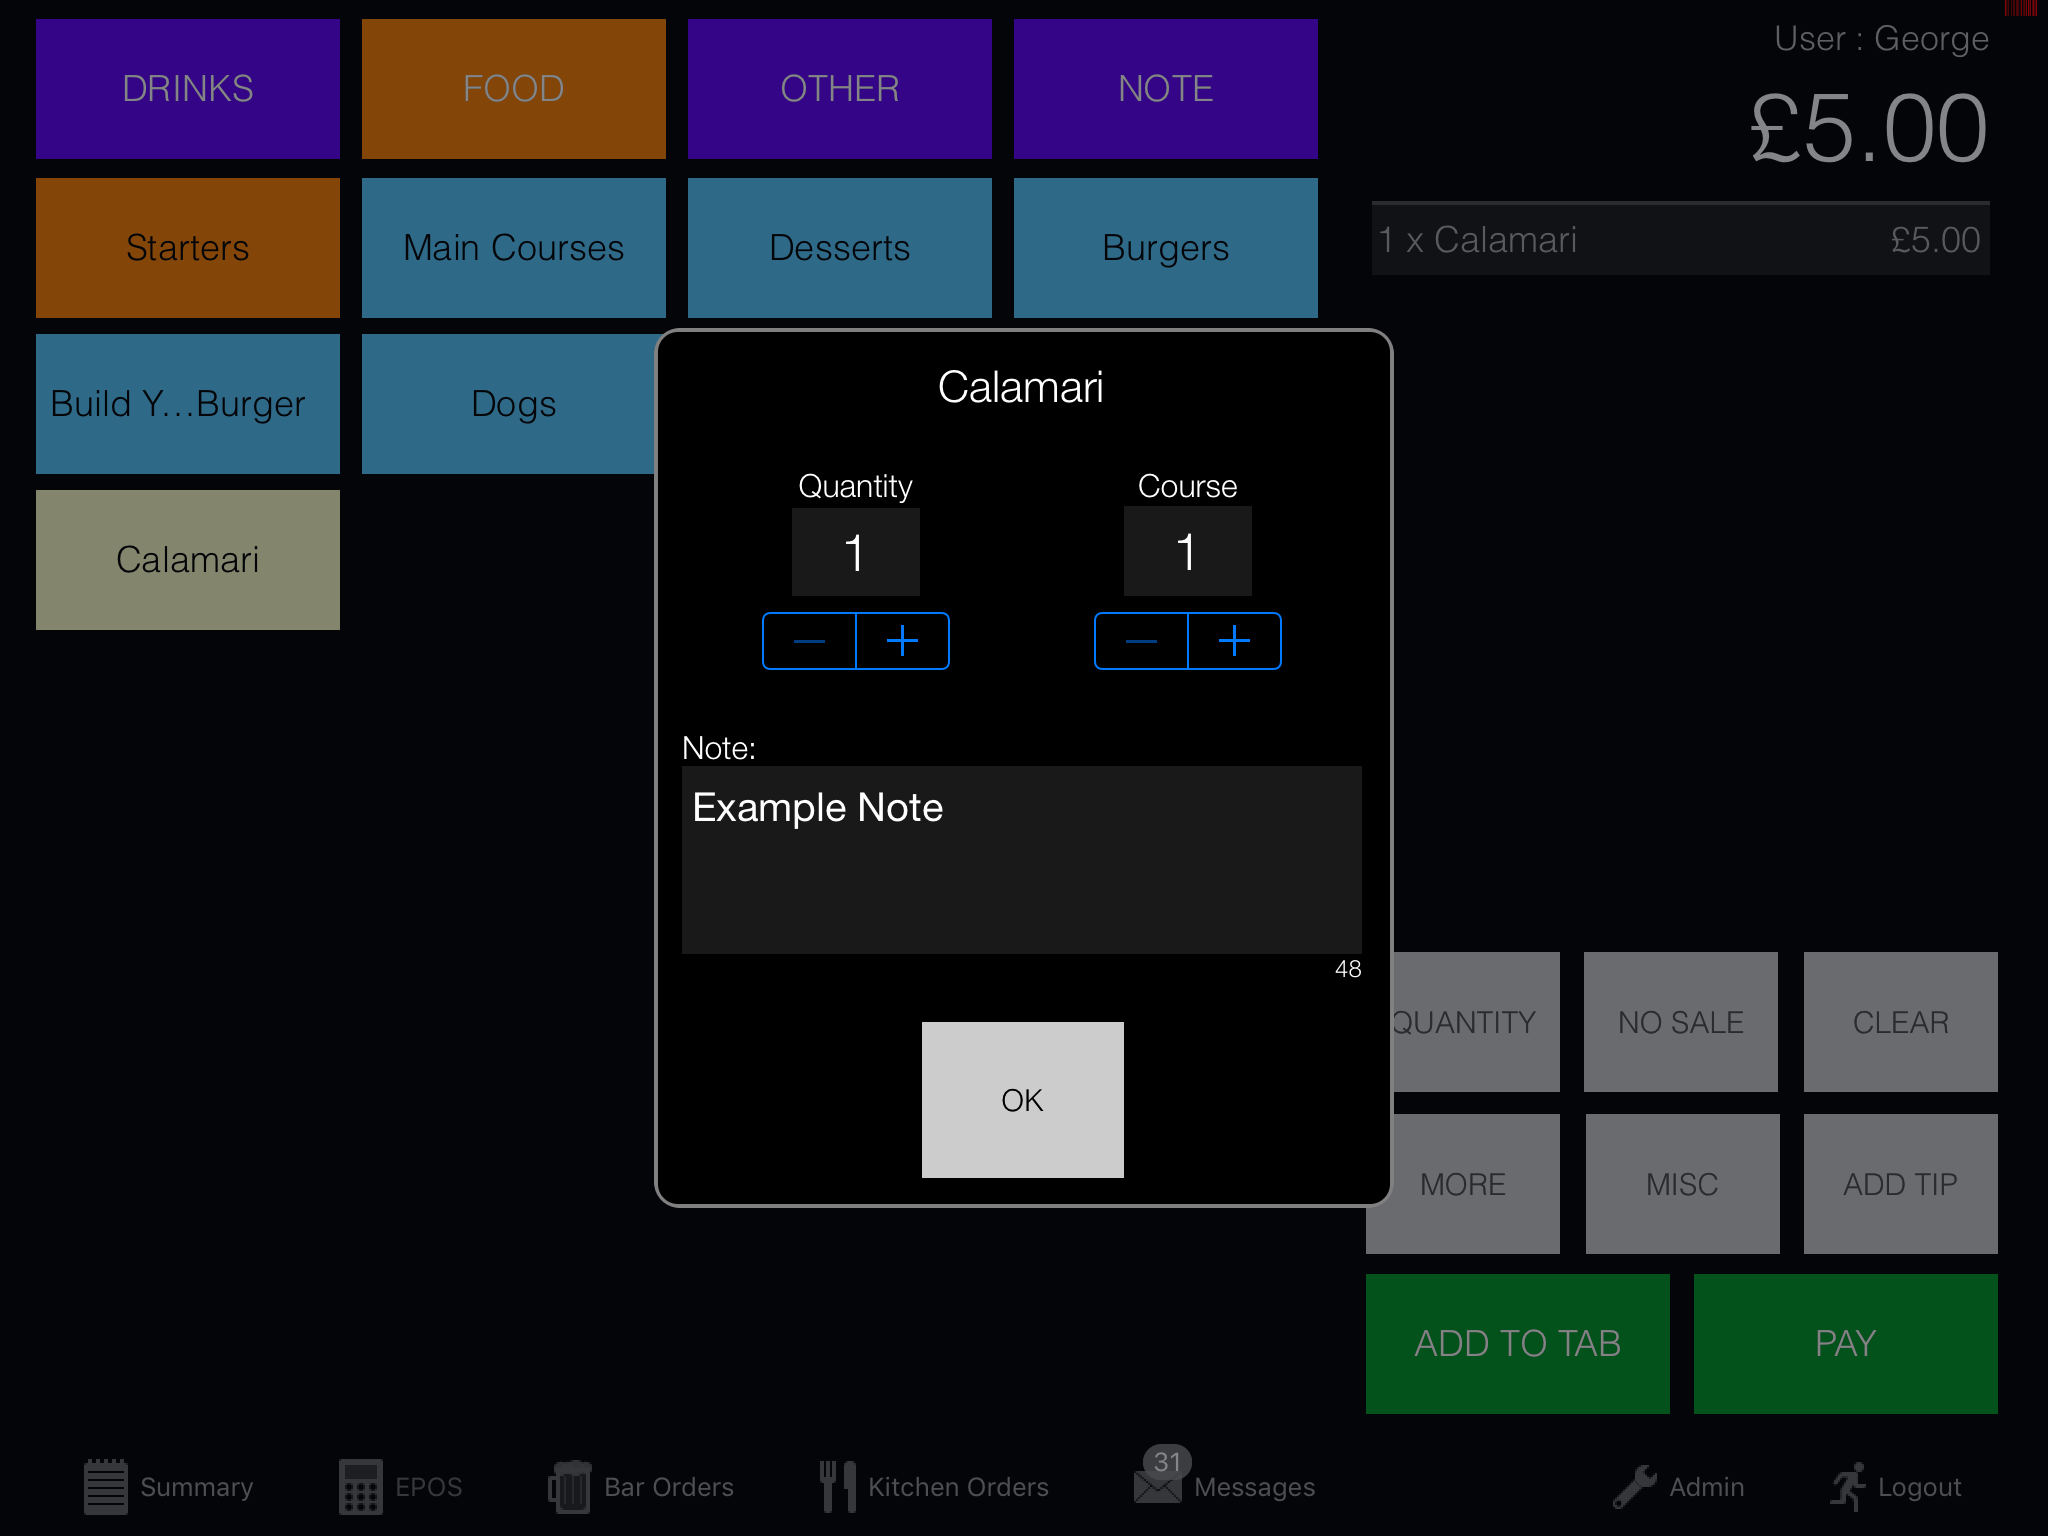Open the Kitchen Orders cutlery icon
2048x1536 pixels.
(x=838, y=1486)
